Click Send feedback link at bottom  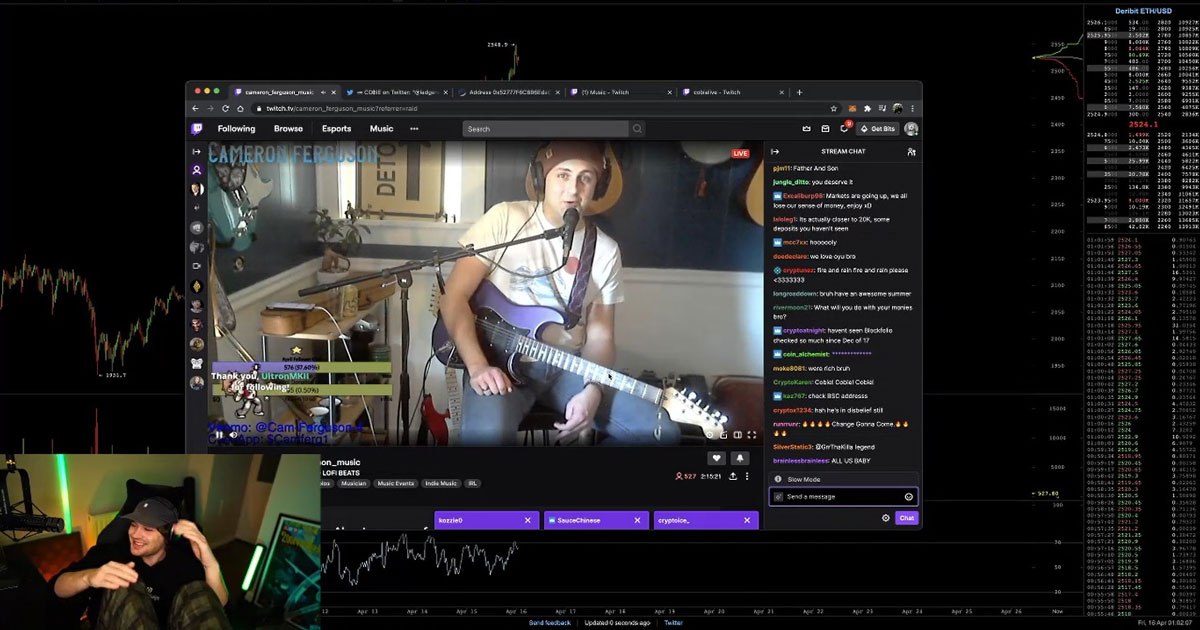(x=550, y=622)
